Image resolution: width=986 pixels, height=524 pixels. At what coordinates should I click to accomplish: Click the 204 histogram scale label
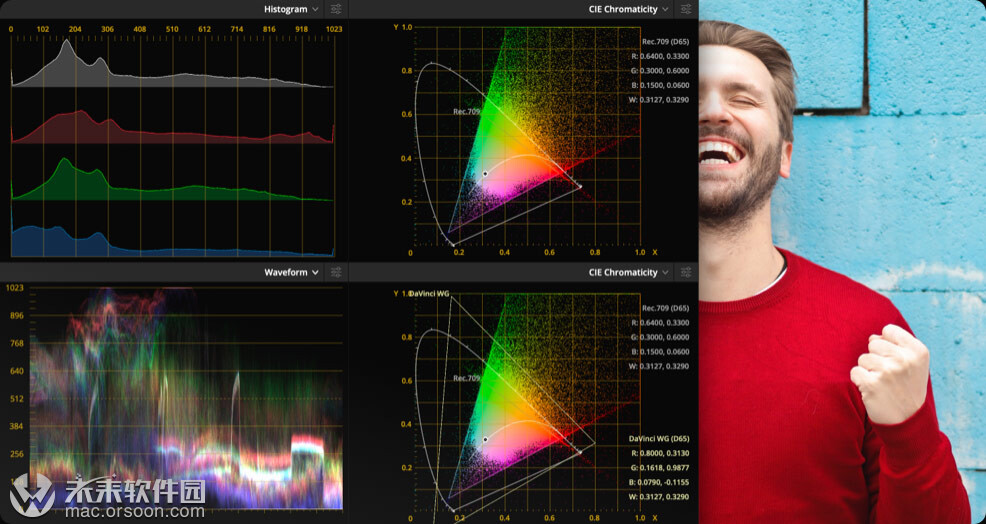click(75, 29)
